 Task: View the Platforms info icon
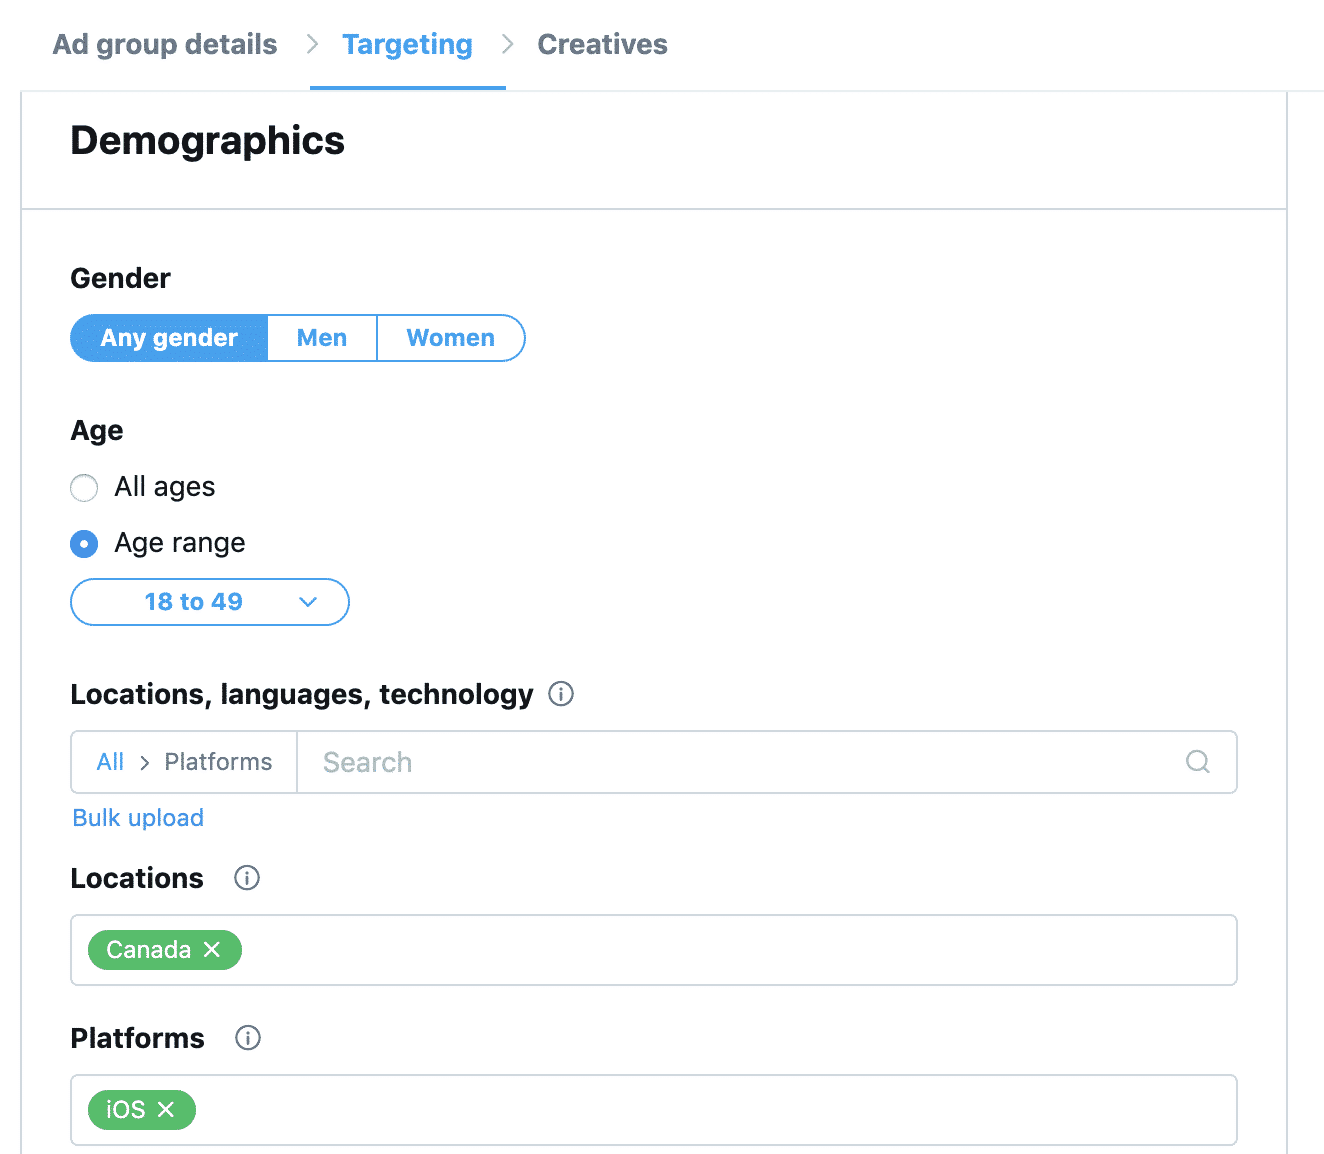pyautogui.click(x=247, y=1038)
